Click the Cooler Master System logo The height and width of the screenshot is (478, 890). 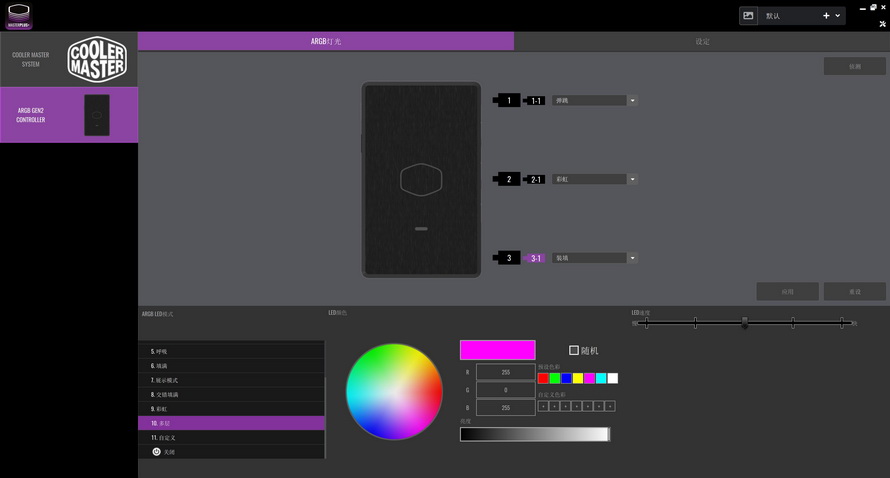(x=97, y=59)
